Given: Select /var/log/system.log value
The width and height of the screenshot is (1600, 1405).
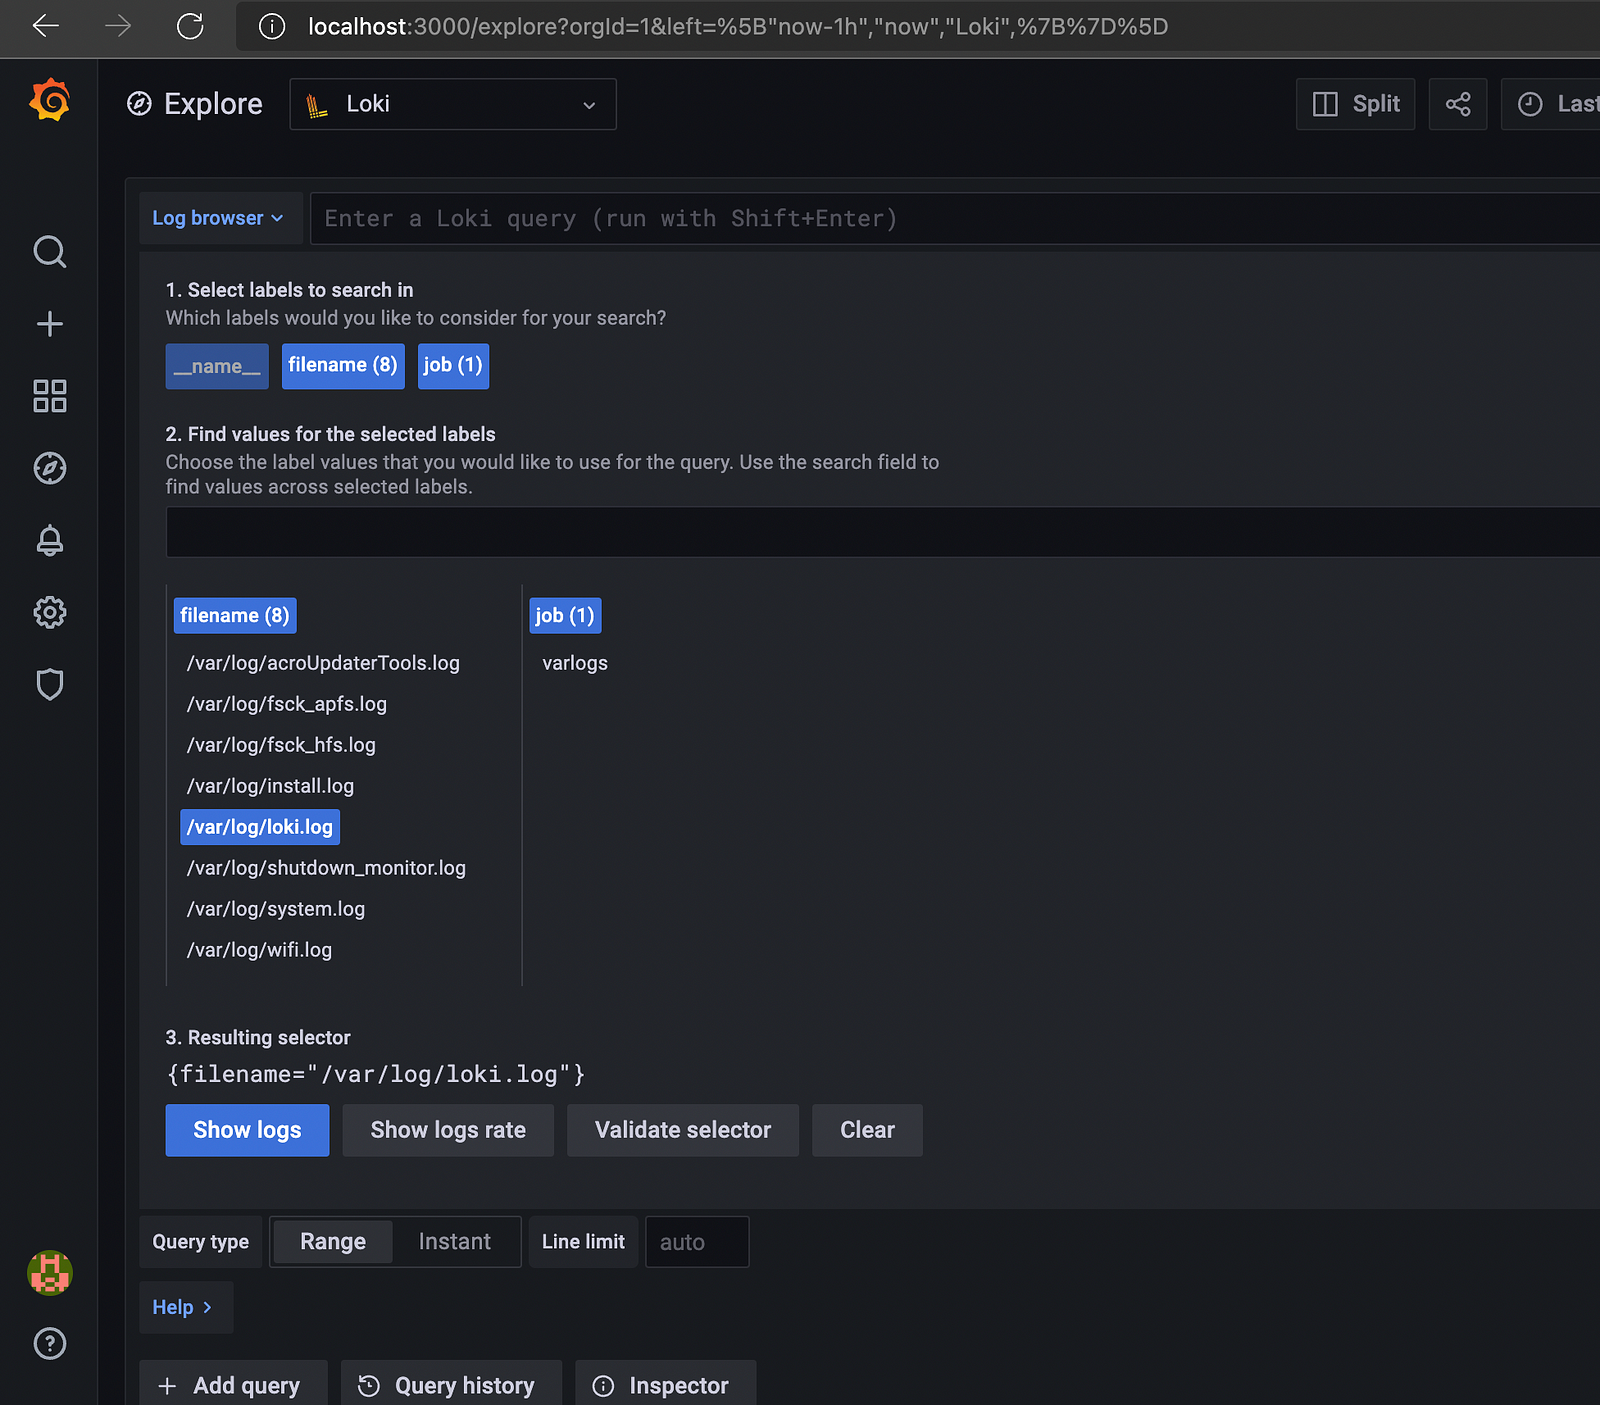Looking at the screenshot, I should coord(276,909).
